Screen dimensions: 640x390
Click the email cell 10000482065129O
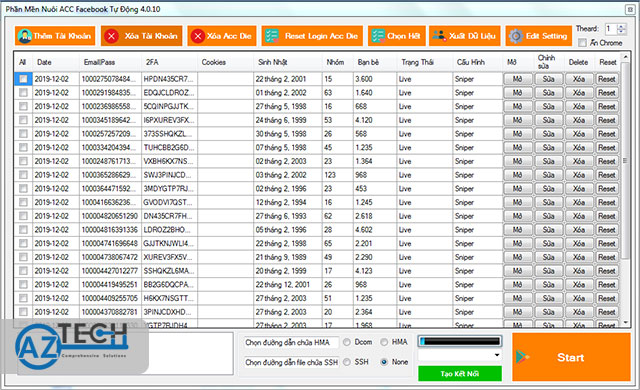coord(110,216)
